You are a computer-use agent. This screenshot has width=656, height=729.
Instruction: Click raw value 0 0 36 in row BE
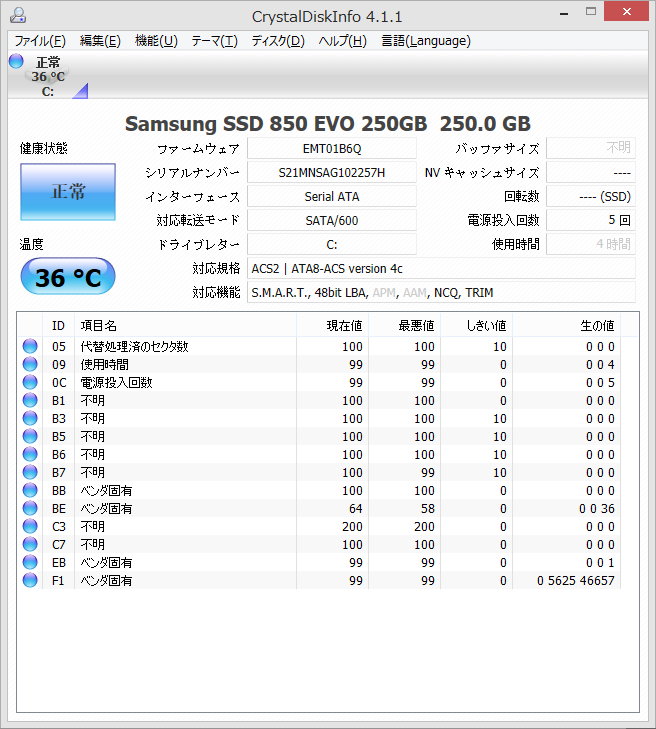pos(597,509)
